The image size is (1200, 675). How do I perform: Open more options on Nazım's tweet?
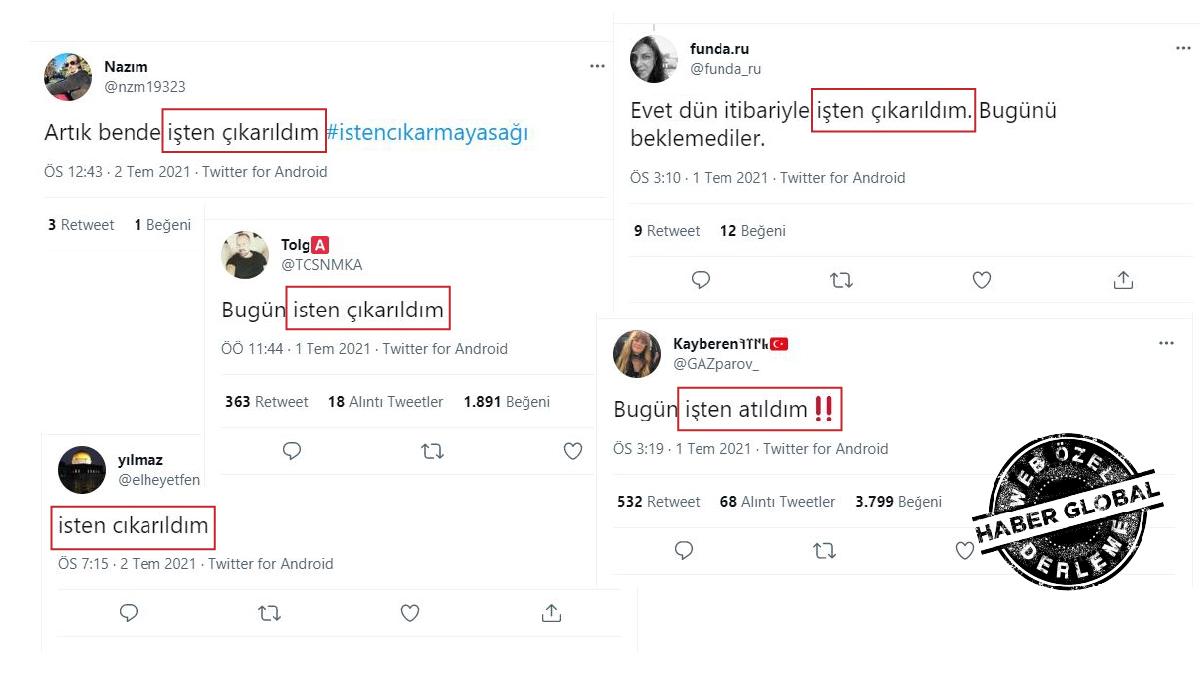pos(597,66)
